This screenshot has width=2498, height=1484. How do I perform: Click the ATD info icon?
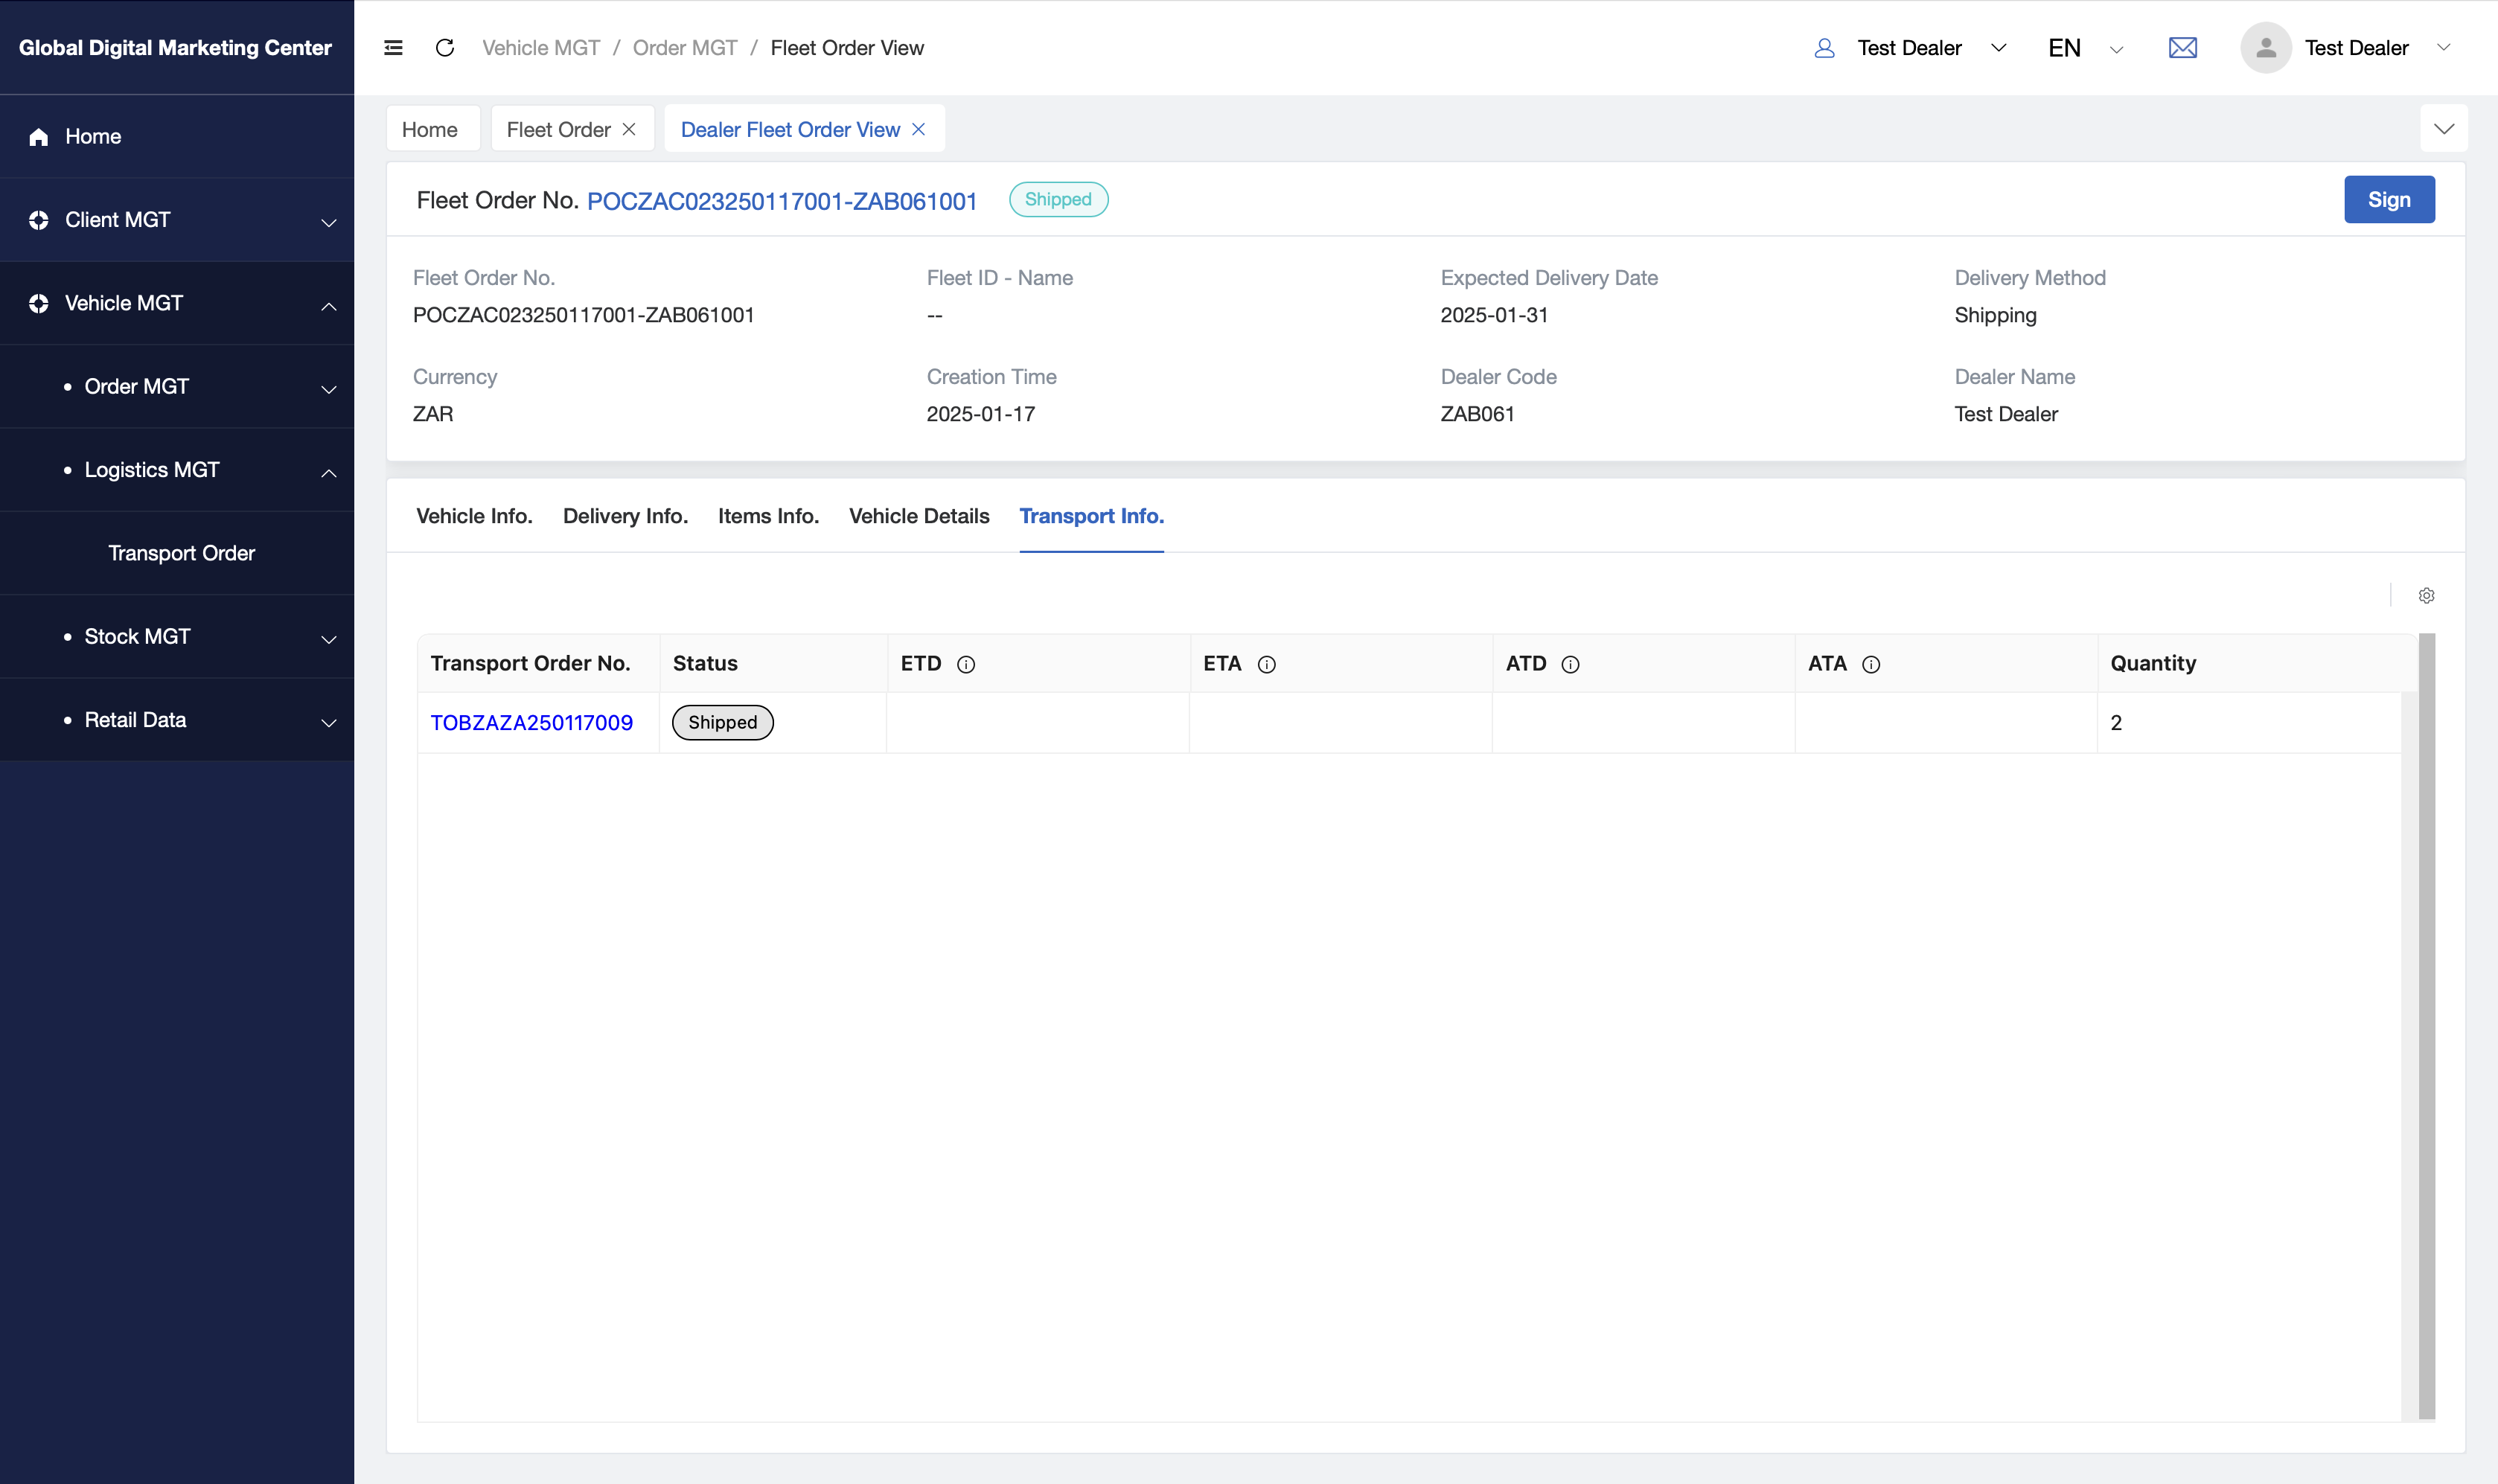coord(1570,665)
